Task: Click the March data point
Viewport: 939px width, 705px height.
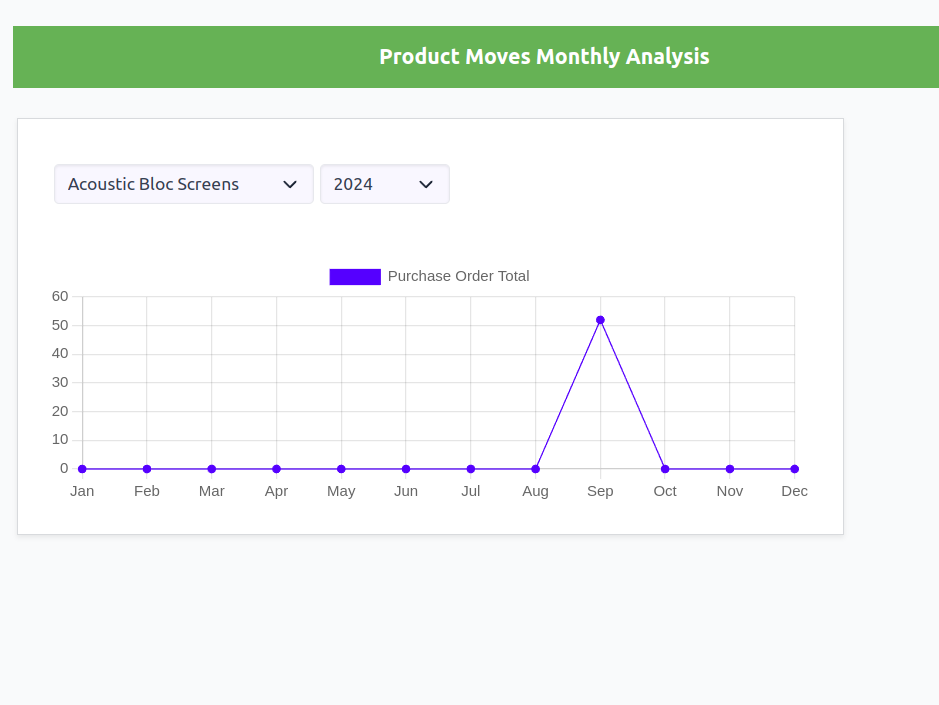Action: click(212, 469)
